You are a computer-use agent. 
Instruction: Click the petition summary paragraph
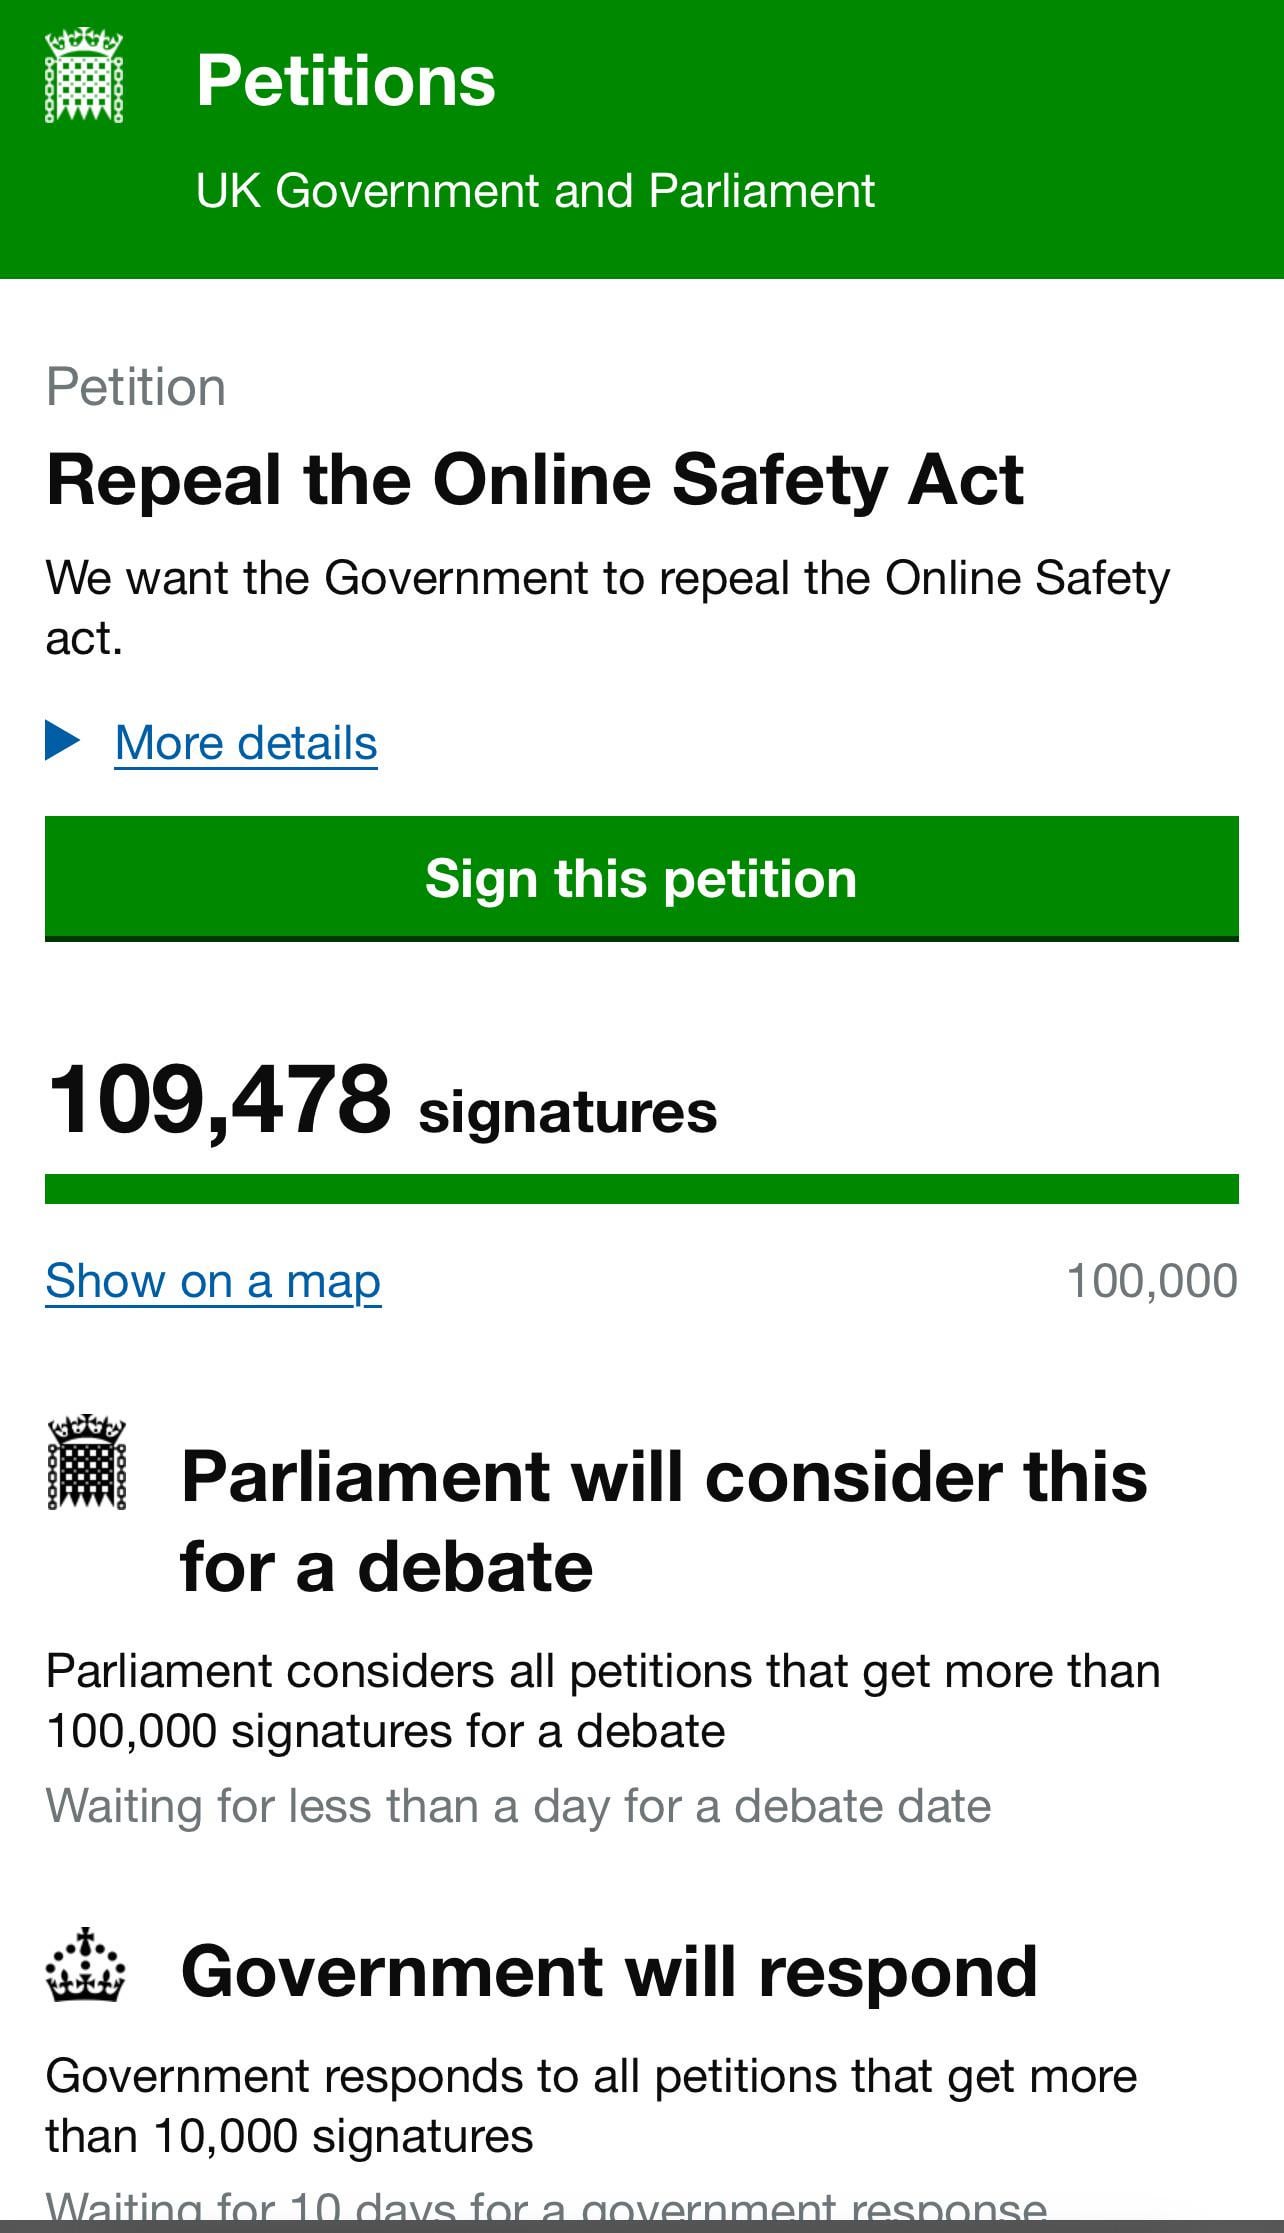(608, 608)
